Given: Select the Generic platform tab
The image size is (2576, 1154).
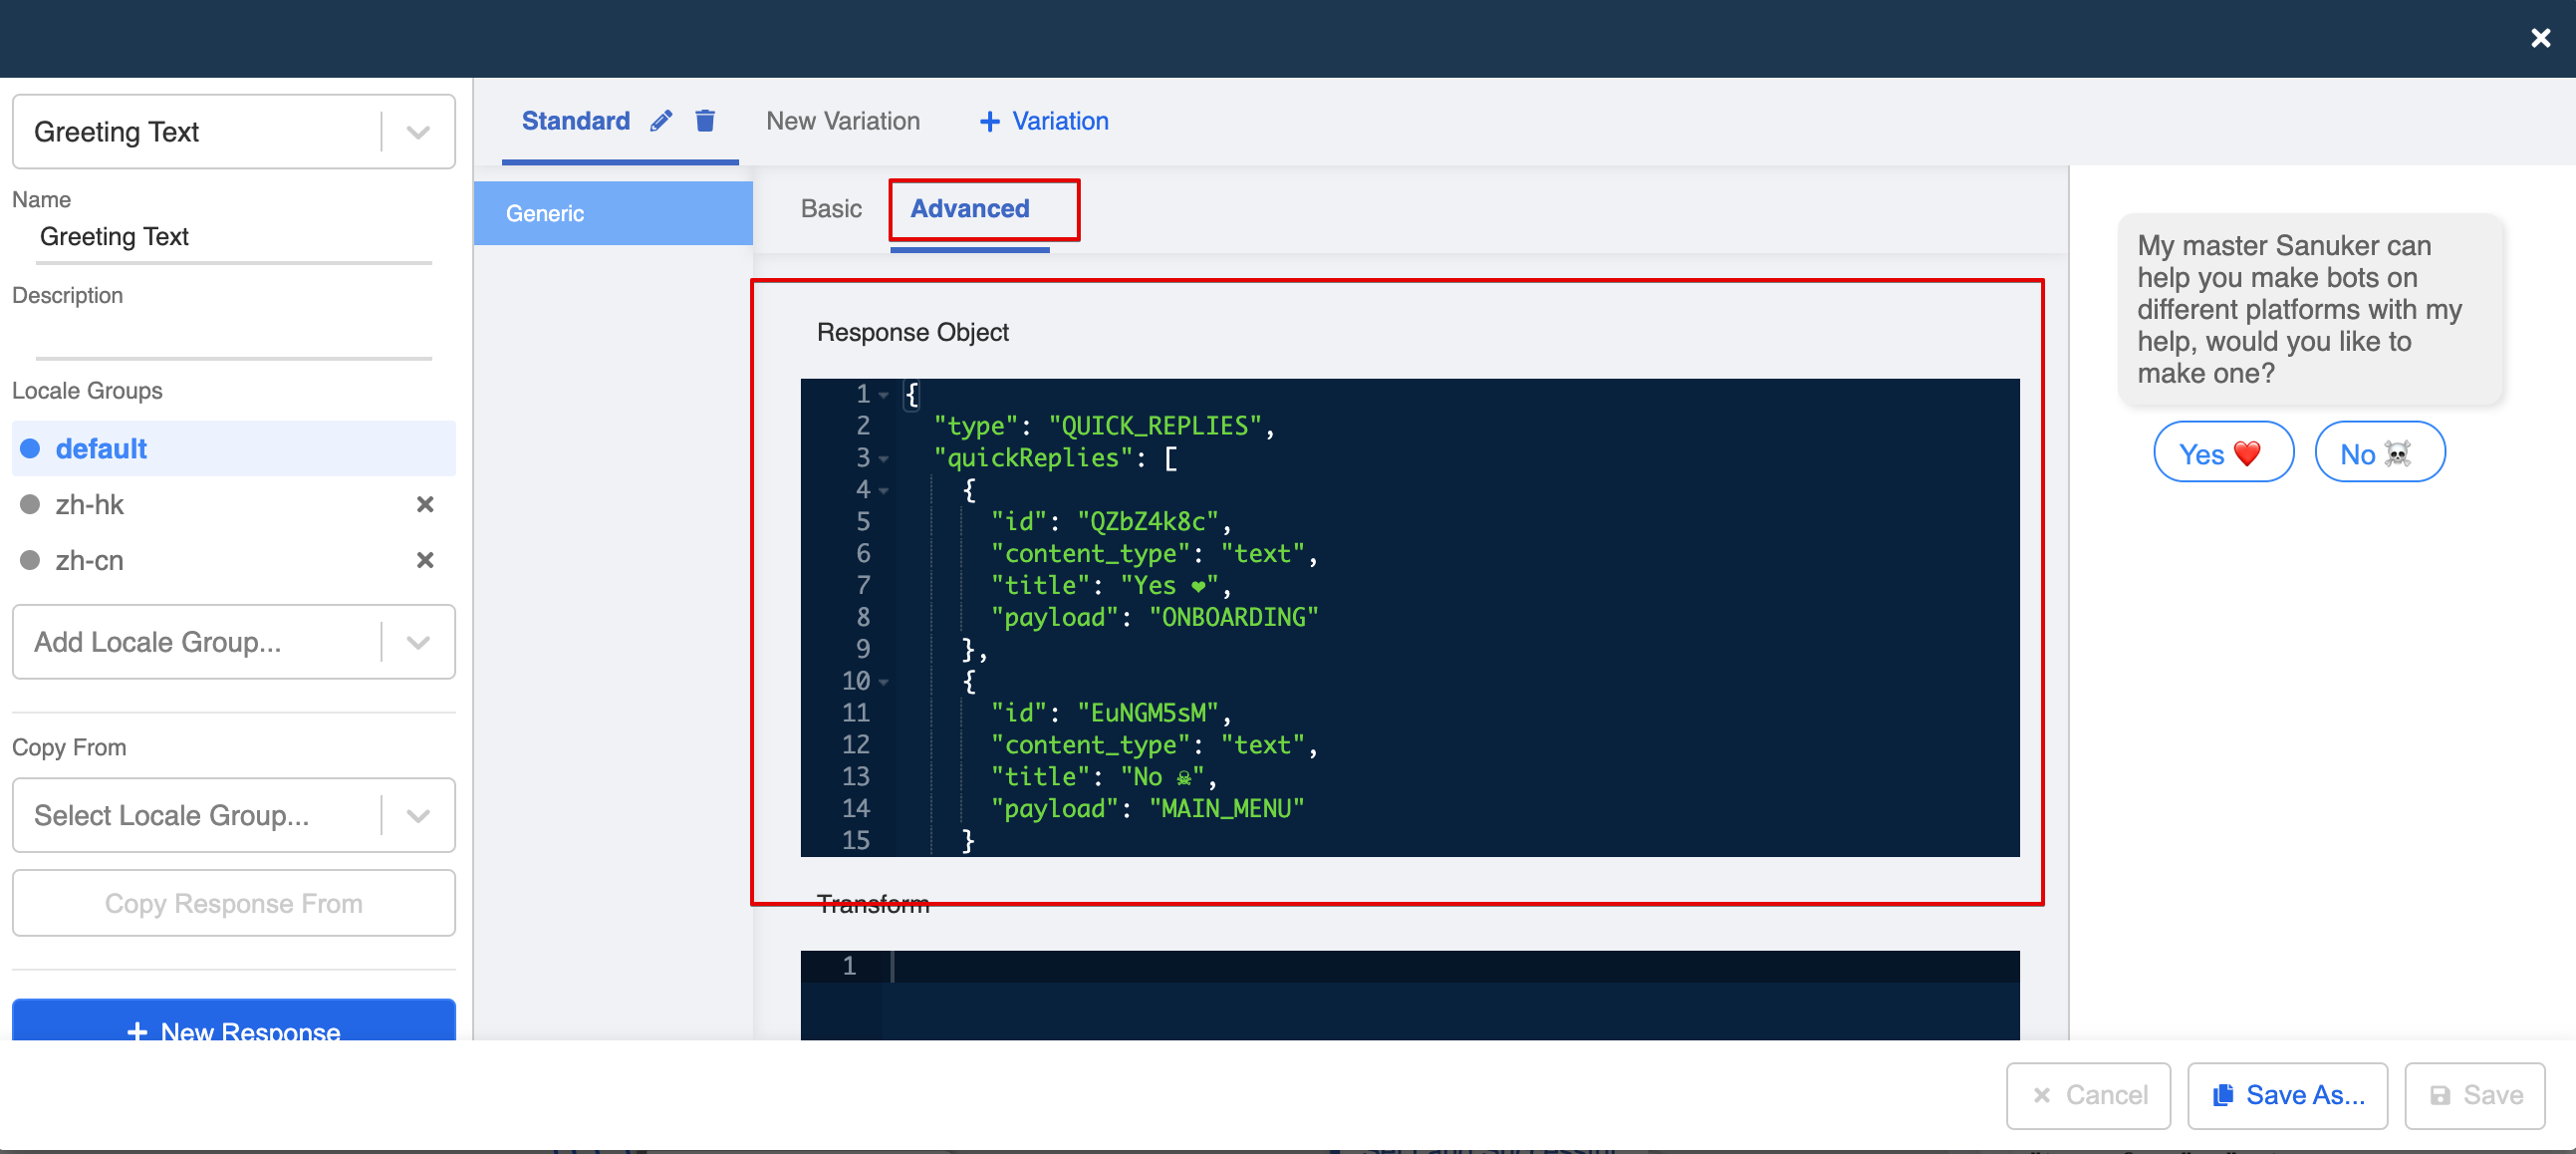Looking at the screenshot, I should pos(613,213).
